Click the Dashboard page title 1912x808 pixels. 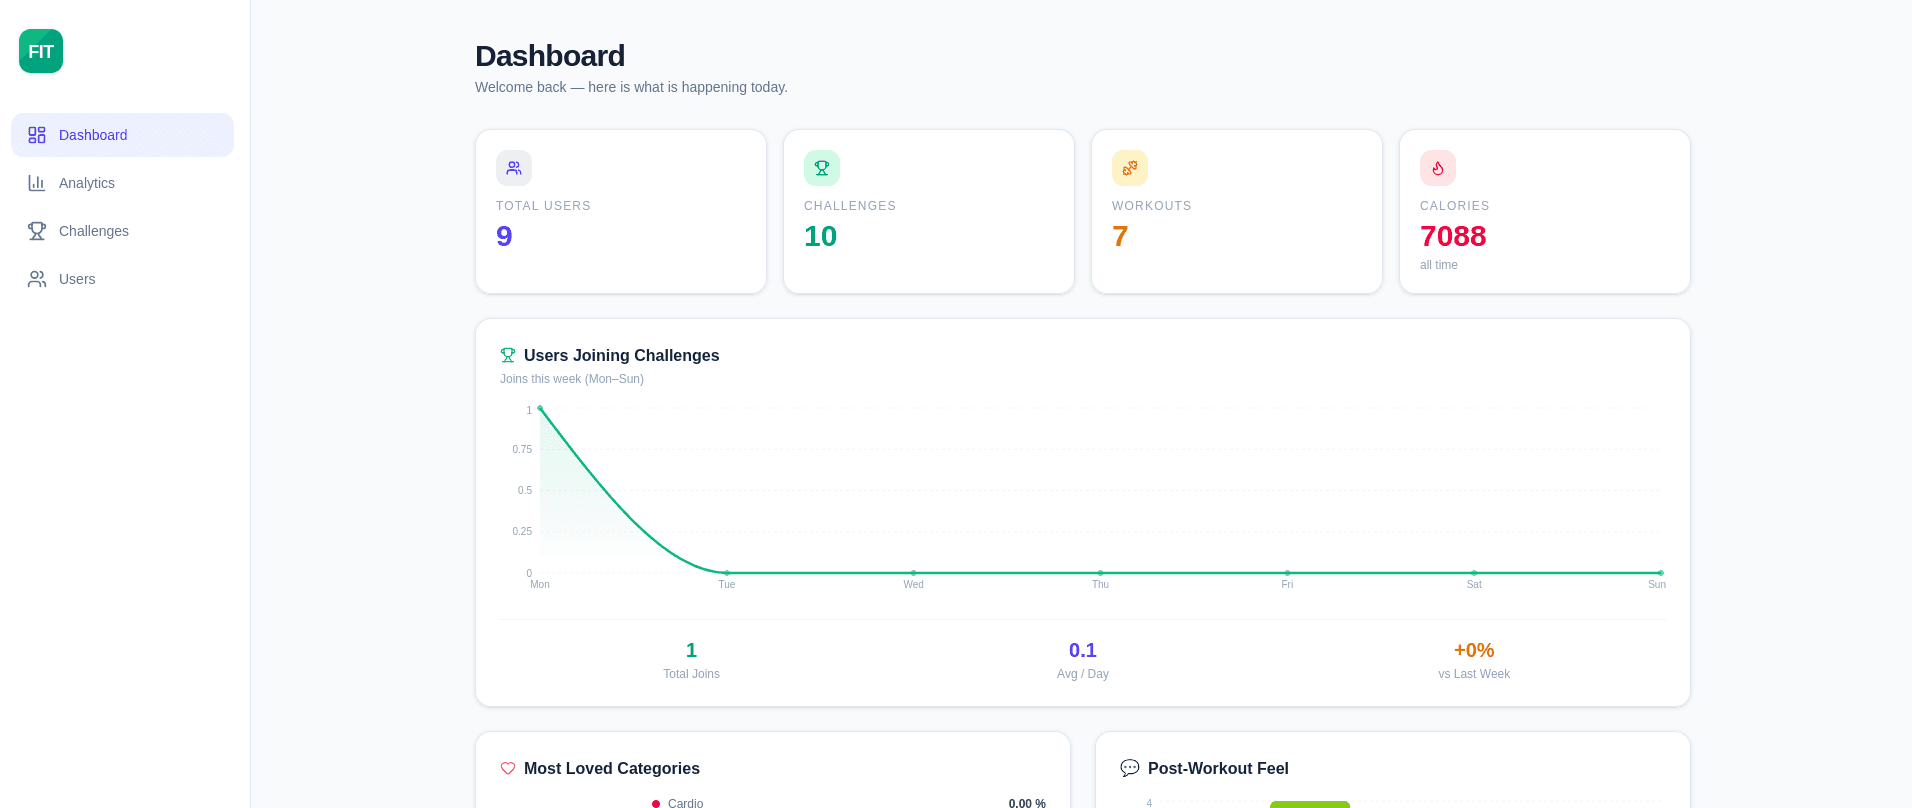[x=550, y=56]
